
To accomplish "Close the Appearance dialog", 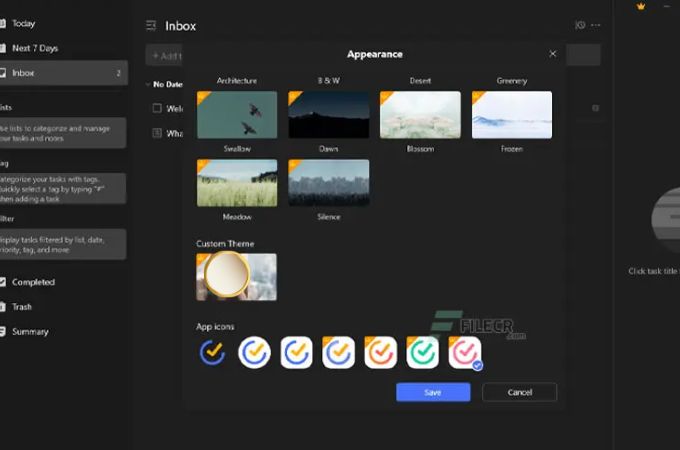I will [x=552, y=54].
